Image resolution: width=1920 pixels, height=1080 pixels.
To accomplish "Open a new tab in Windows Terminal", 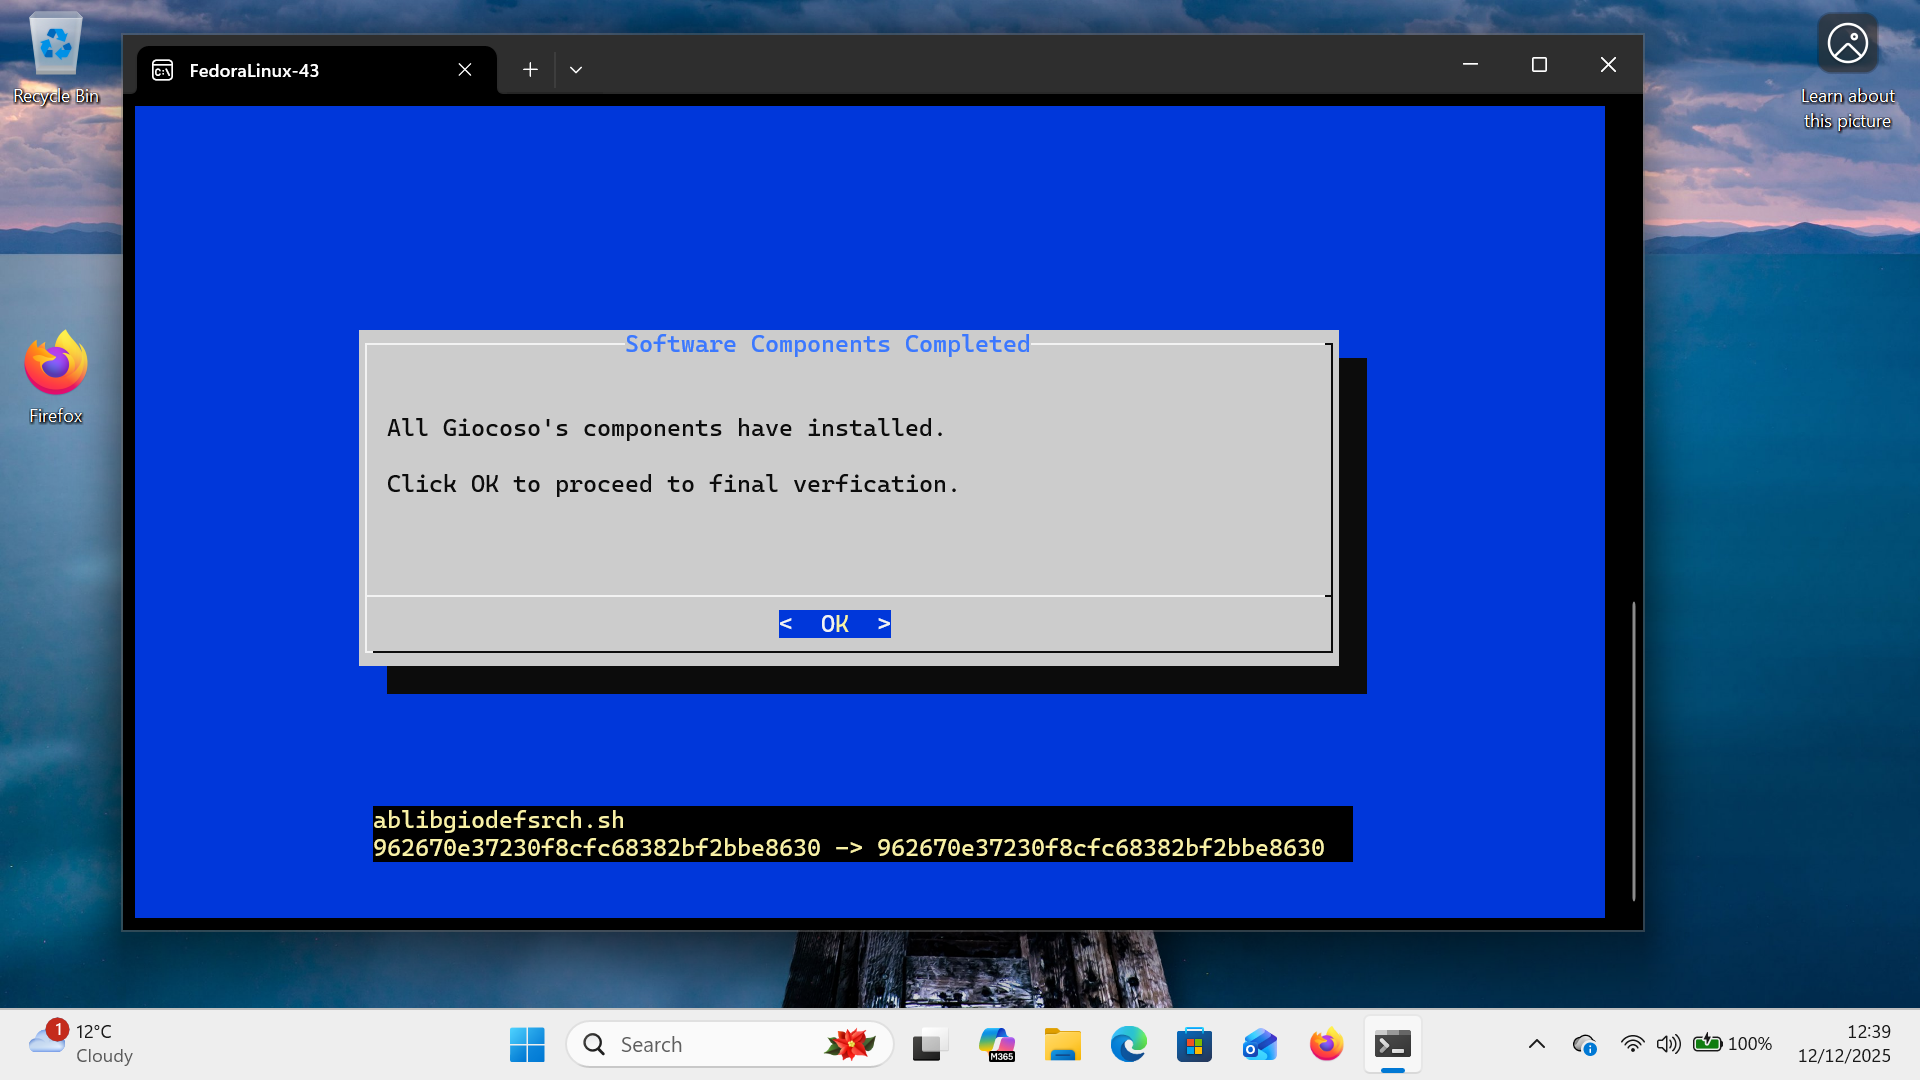I will pyautogui.click(x=530, y=69).
